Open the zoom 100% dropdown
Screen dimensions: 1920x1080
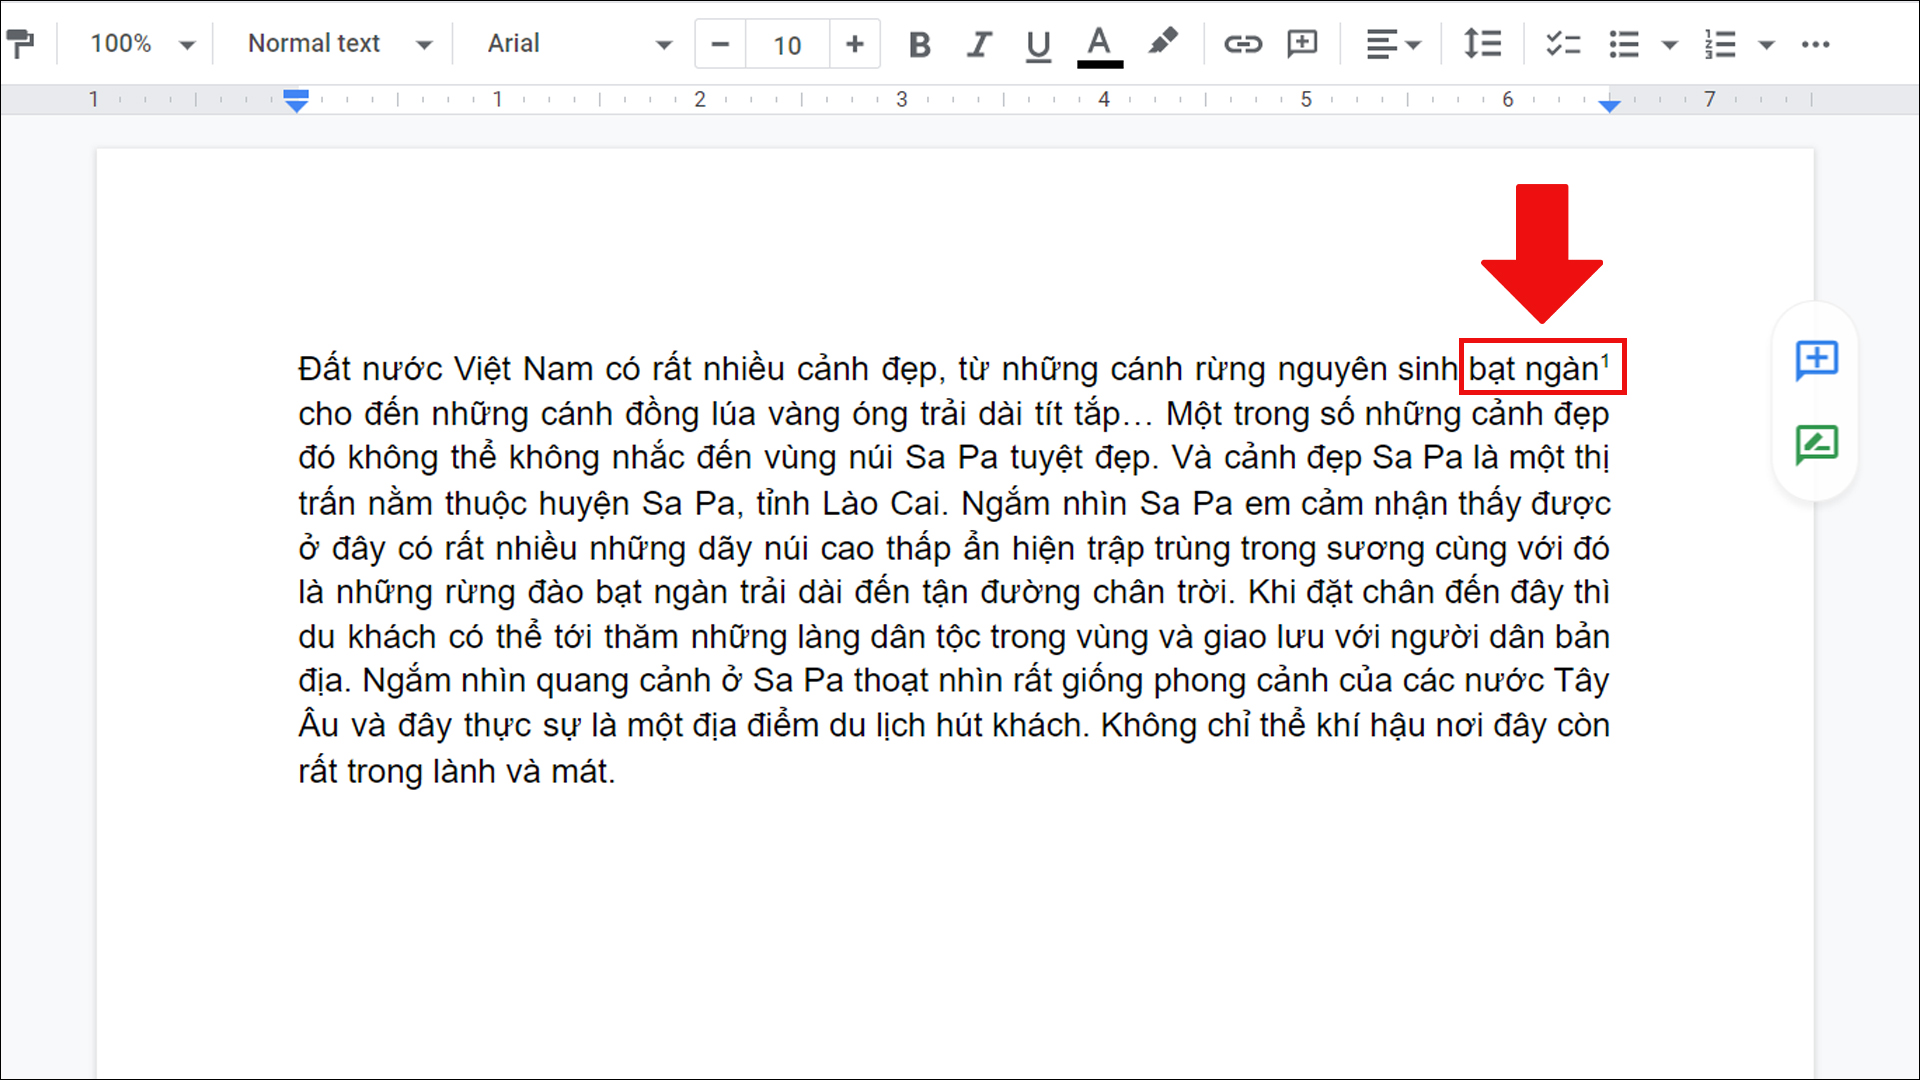click(x=141, y=44)
